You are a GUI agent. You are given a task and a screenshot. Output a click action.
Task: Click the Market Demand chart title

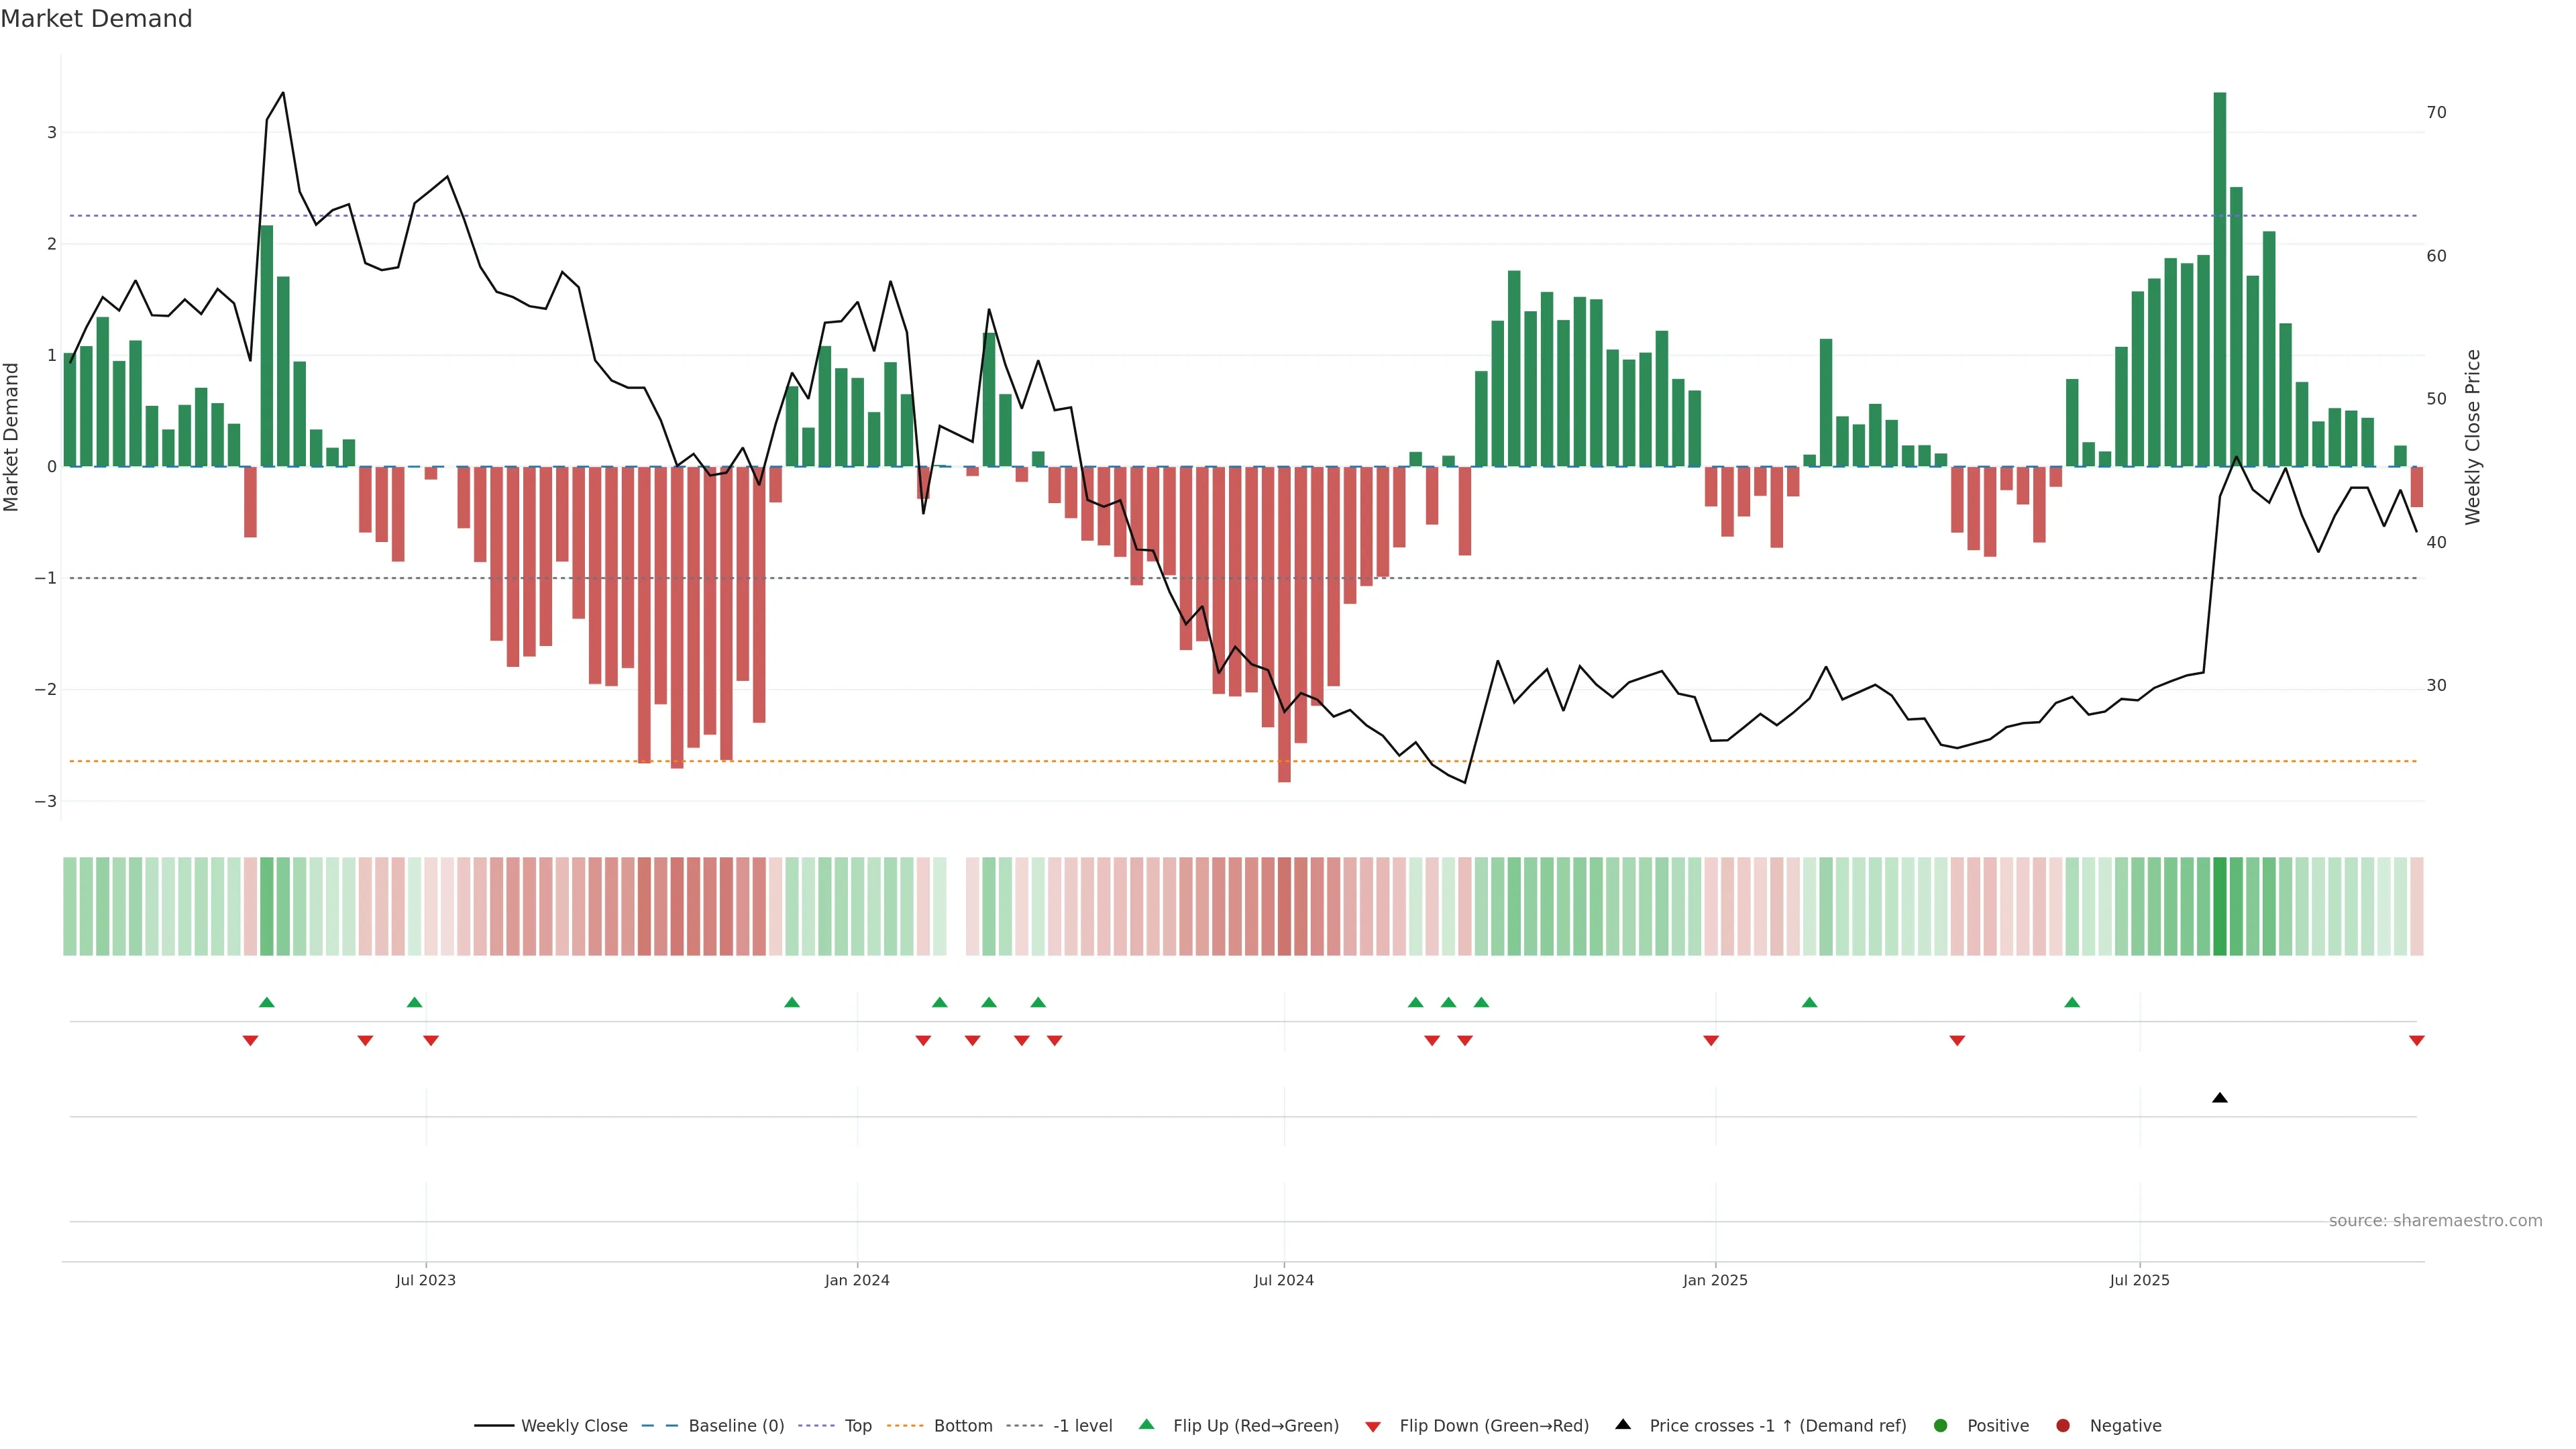(96, 19)
